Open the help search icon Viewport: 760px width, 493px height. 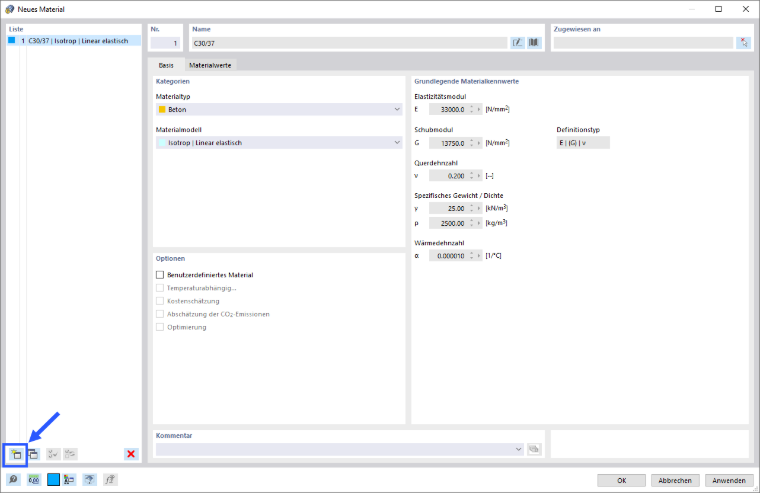point(13,480)
